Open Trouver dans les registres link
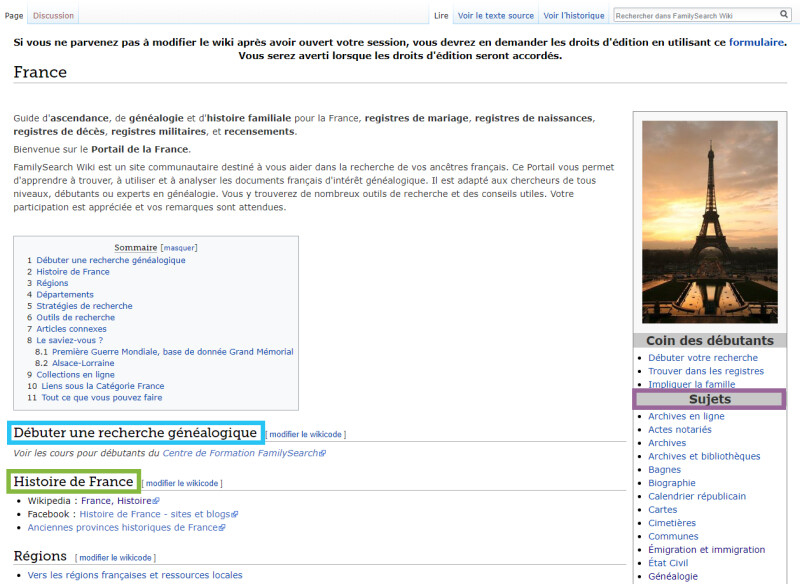 tap(706, 371)
